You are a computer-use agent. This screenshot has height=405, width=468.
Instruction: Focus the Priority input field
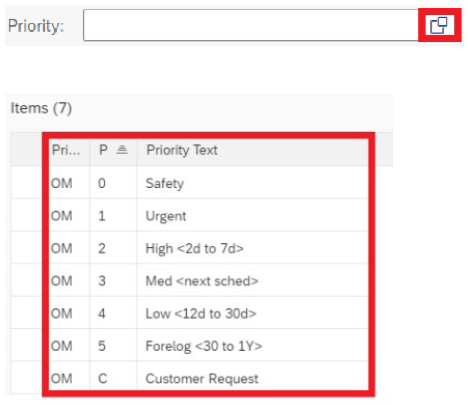pos(251,25)
